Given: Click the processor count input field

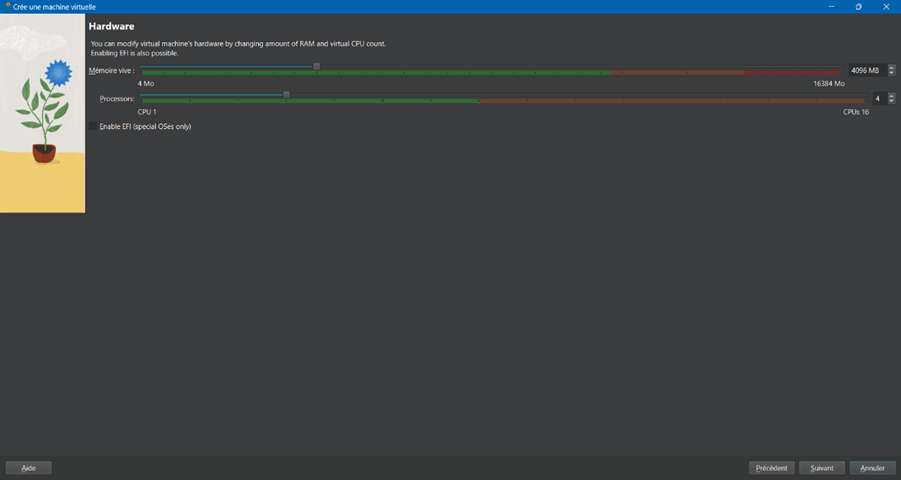Looking at the screenshot, I should point(878,98).
